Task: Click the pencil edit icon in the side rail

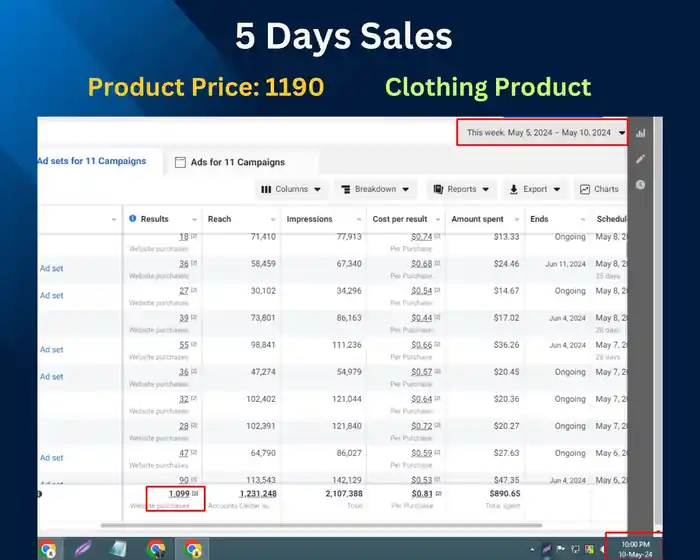Action: tap(641, 159)
